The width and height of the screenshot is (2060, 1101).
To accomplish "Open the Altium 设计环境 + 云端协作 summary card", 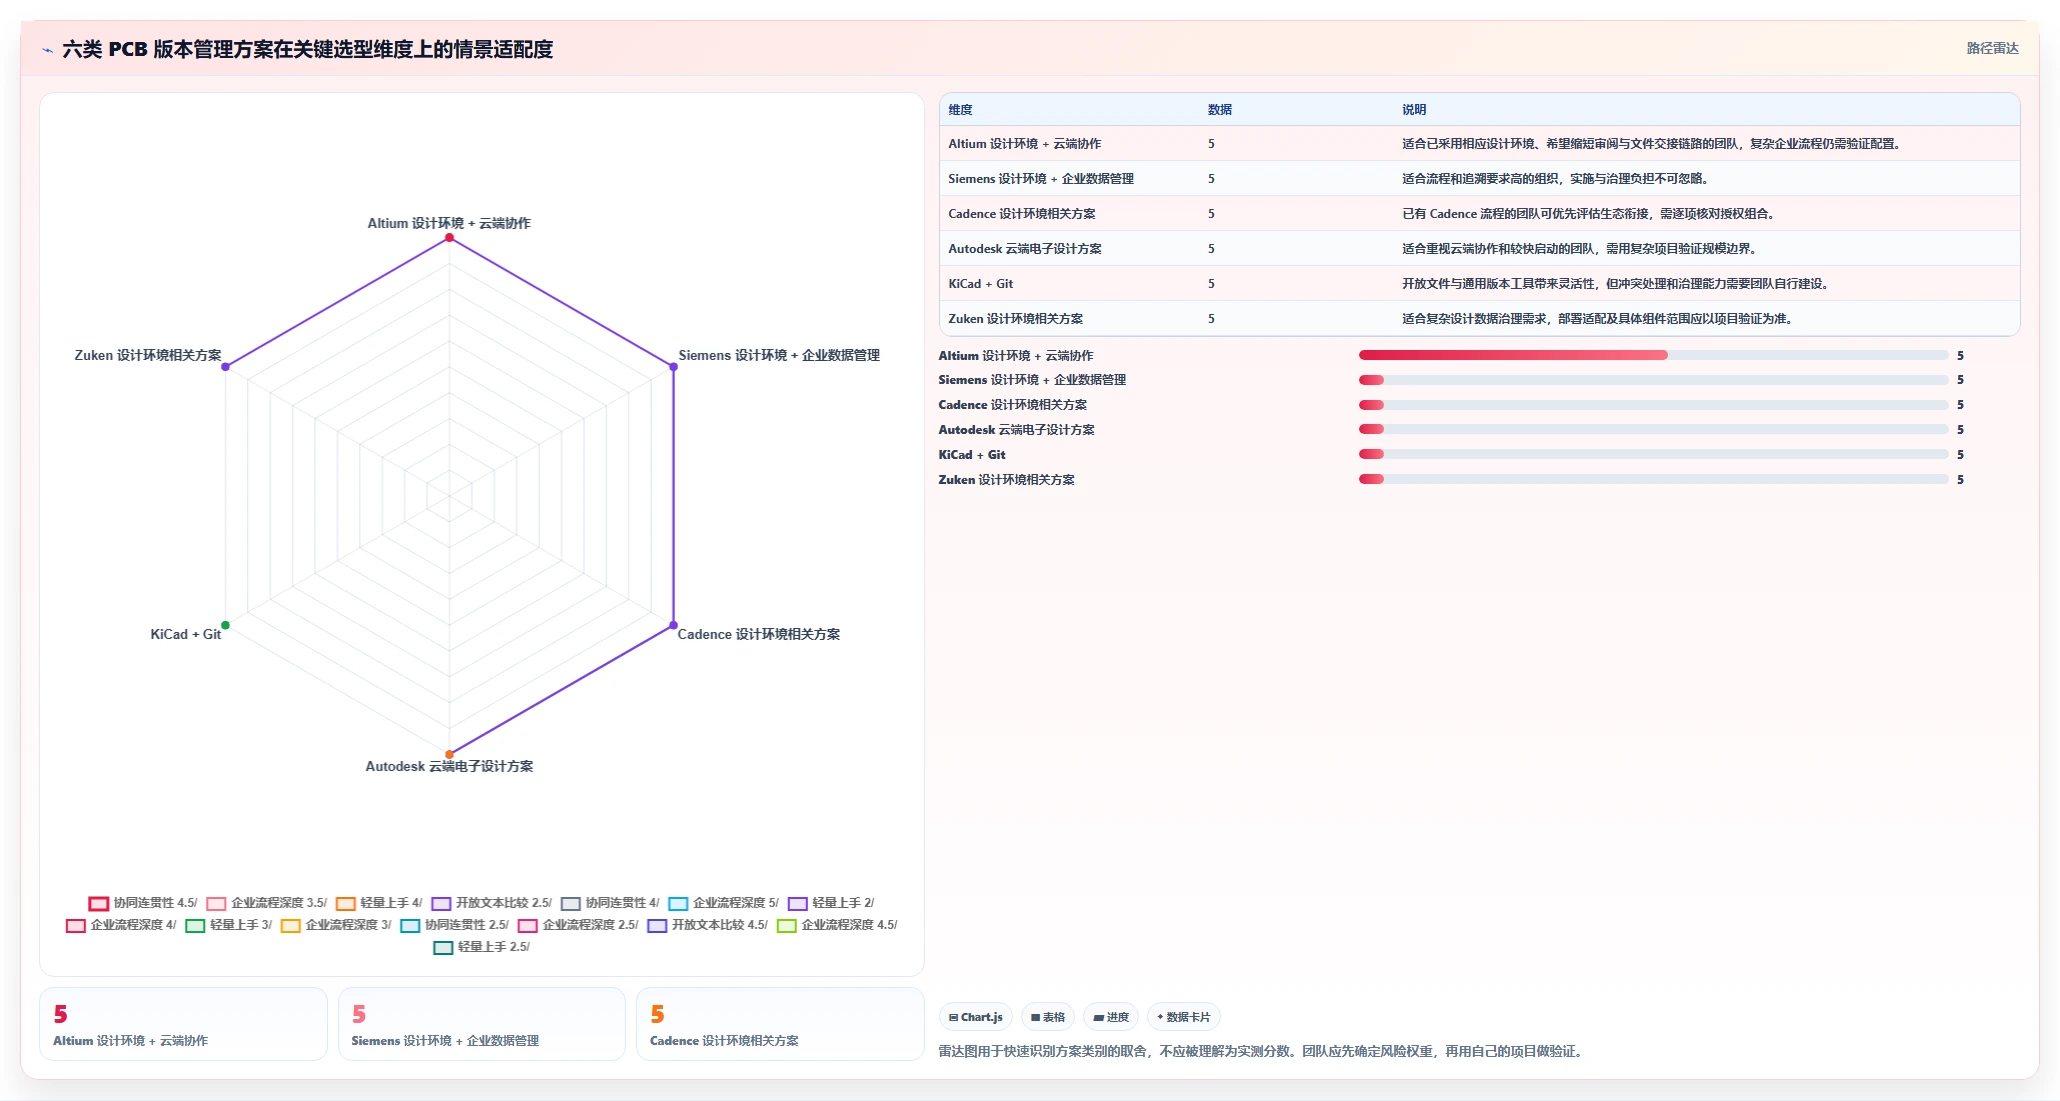I will pos(183,1024).
